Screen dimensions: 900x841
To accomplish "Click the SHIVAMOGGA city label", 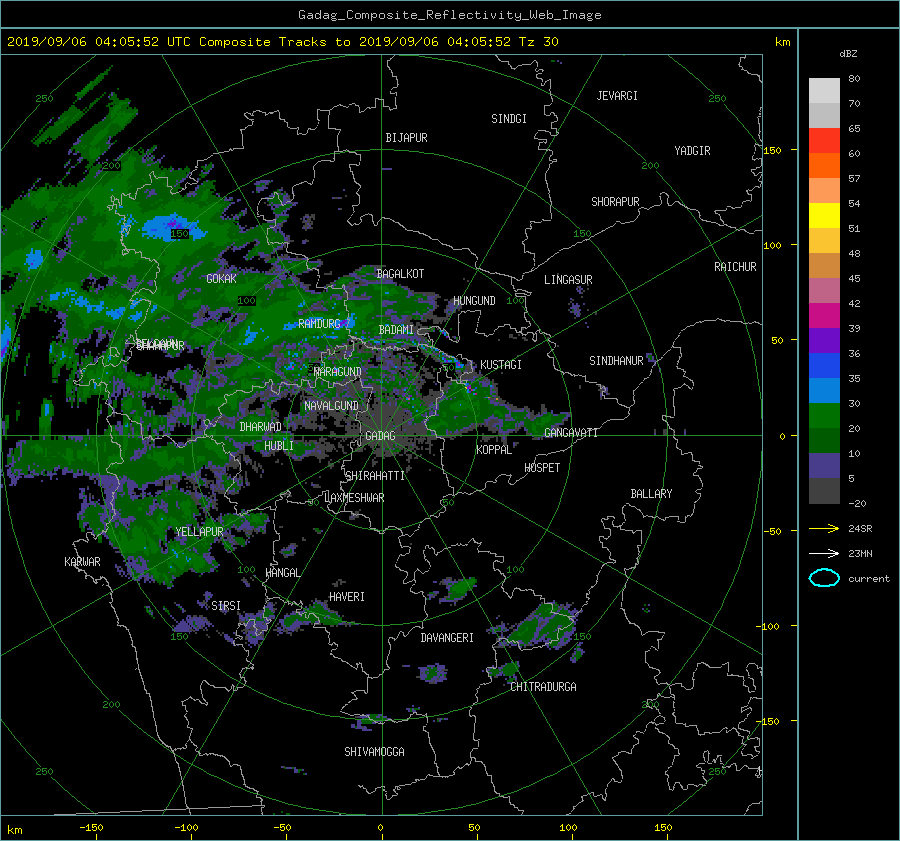I will coord(374,752).
